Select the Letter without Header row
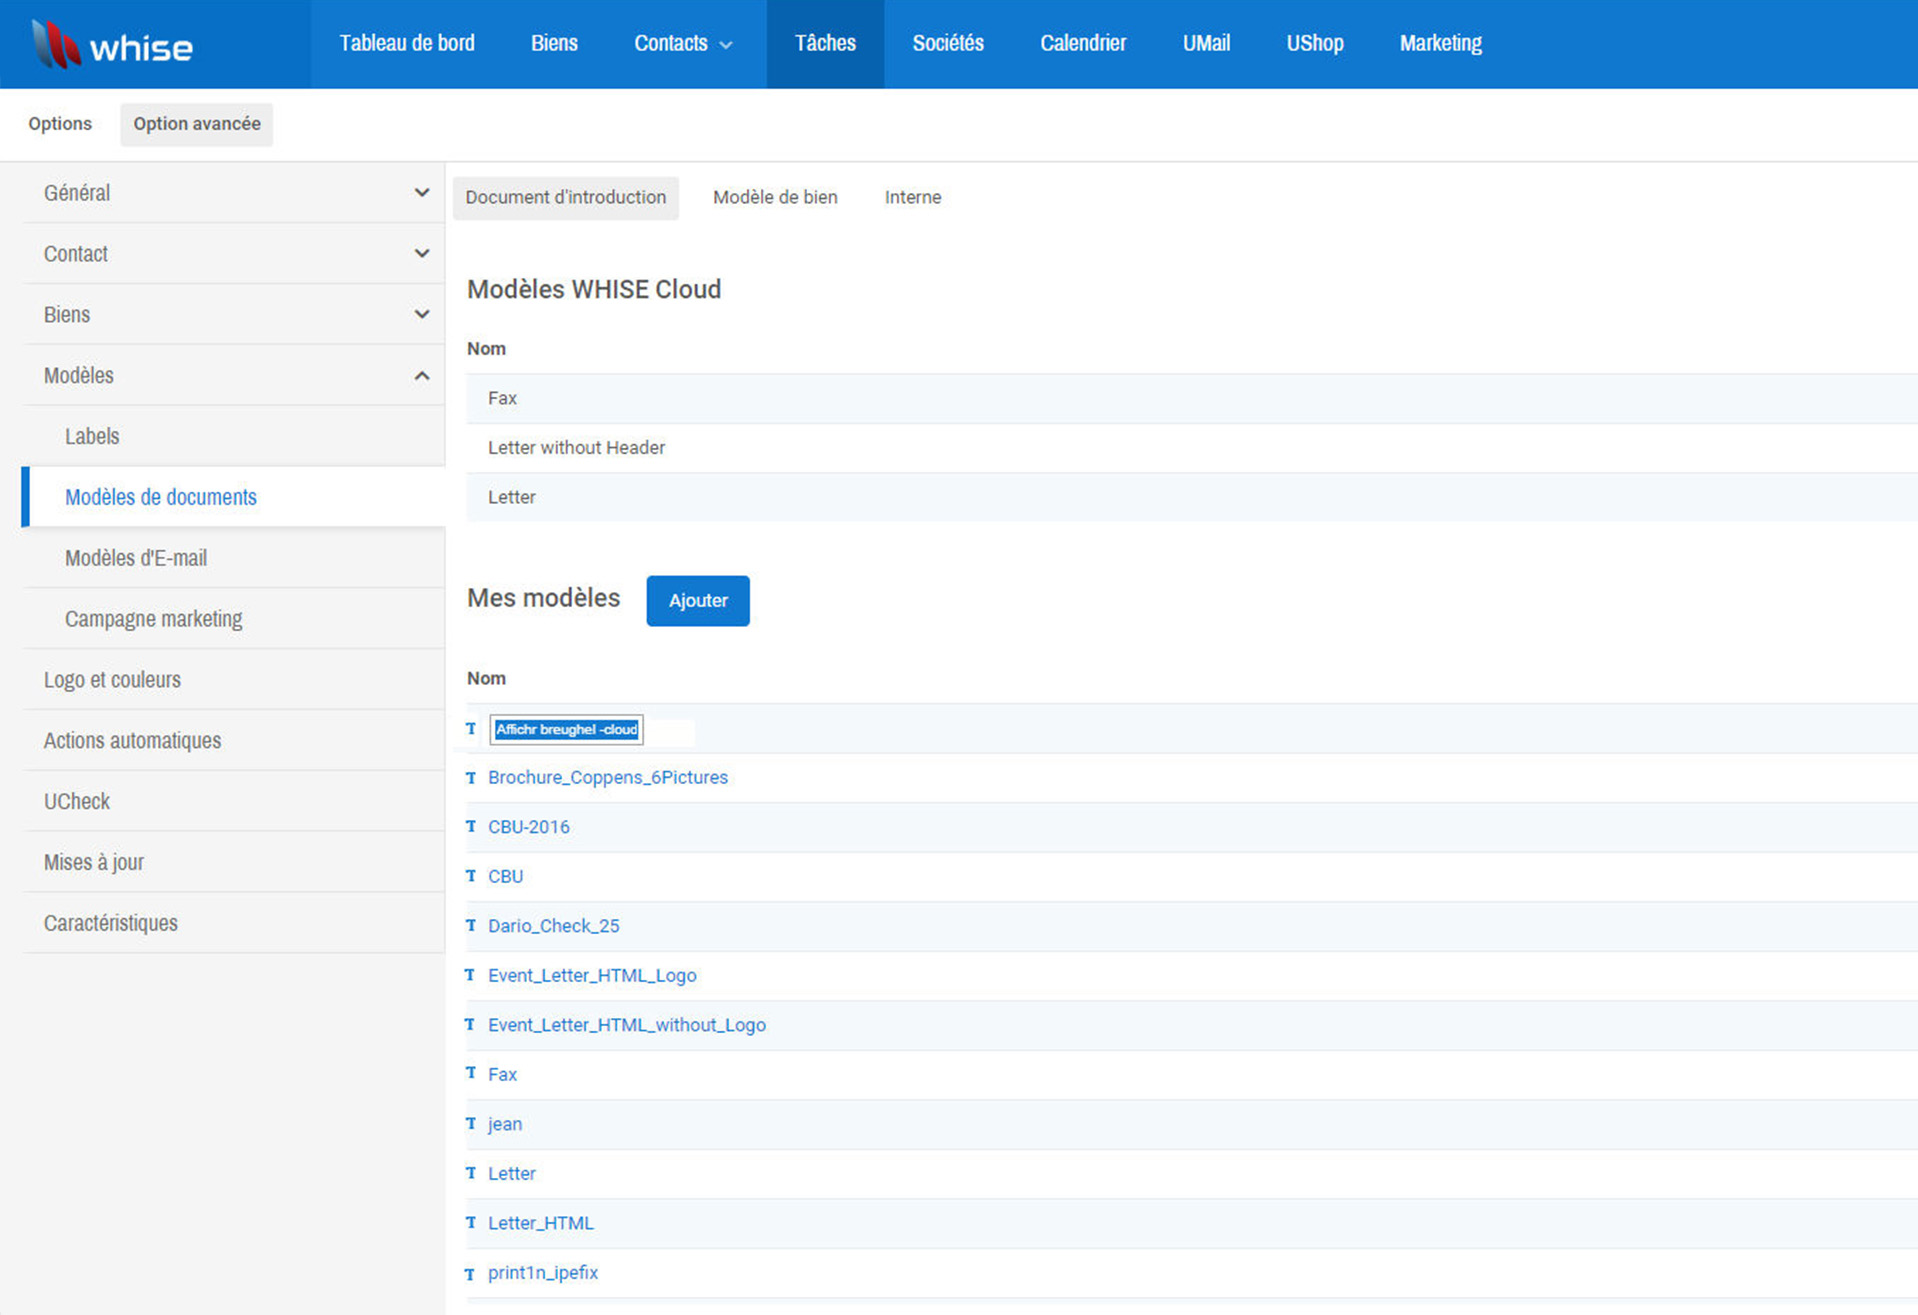 click(576, 448)
